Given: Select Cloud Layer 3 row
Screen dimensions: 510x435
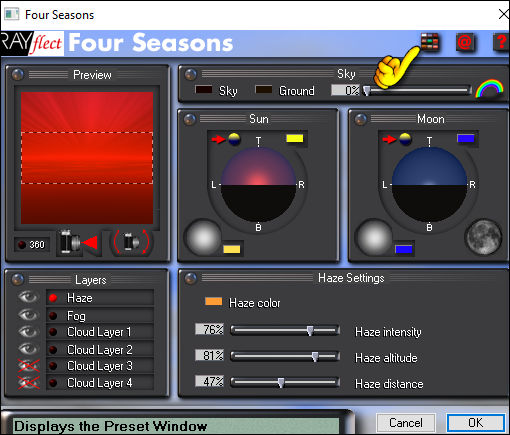Looking at the screenshot, I should 100,366.
